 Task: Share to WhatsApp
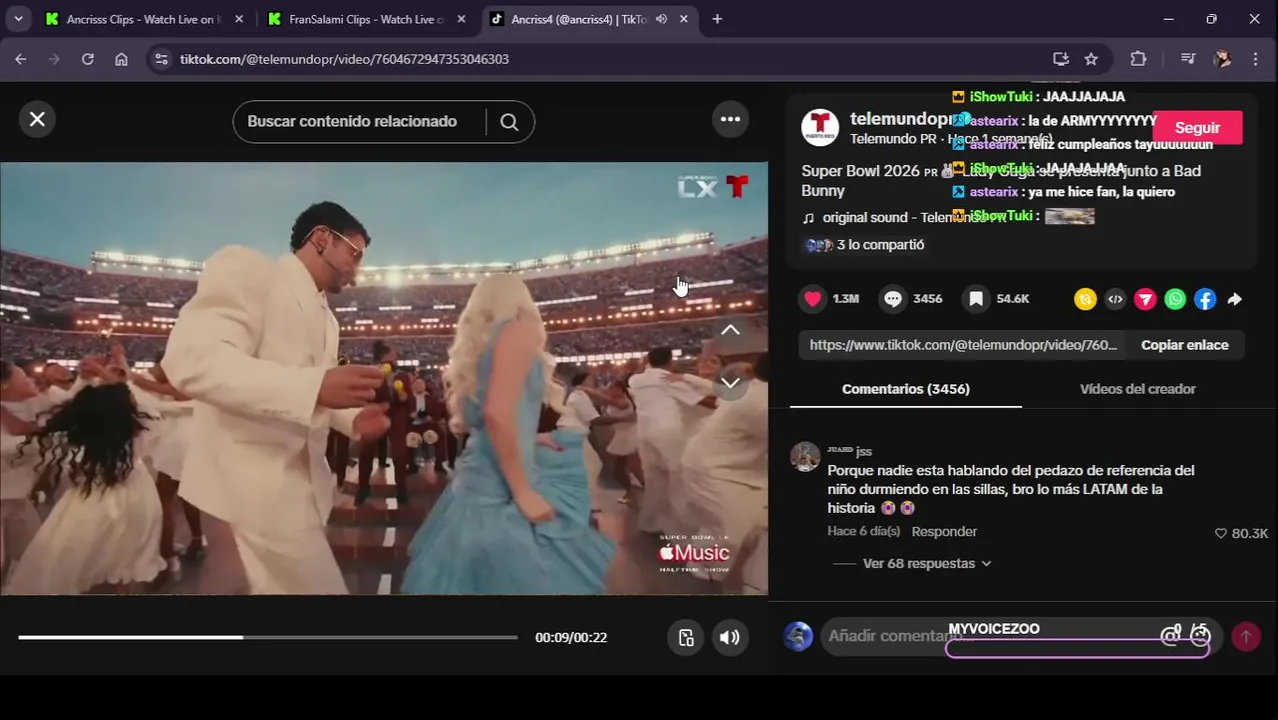click(1175, 299)
